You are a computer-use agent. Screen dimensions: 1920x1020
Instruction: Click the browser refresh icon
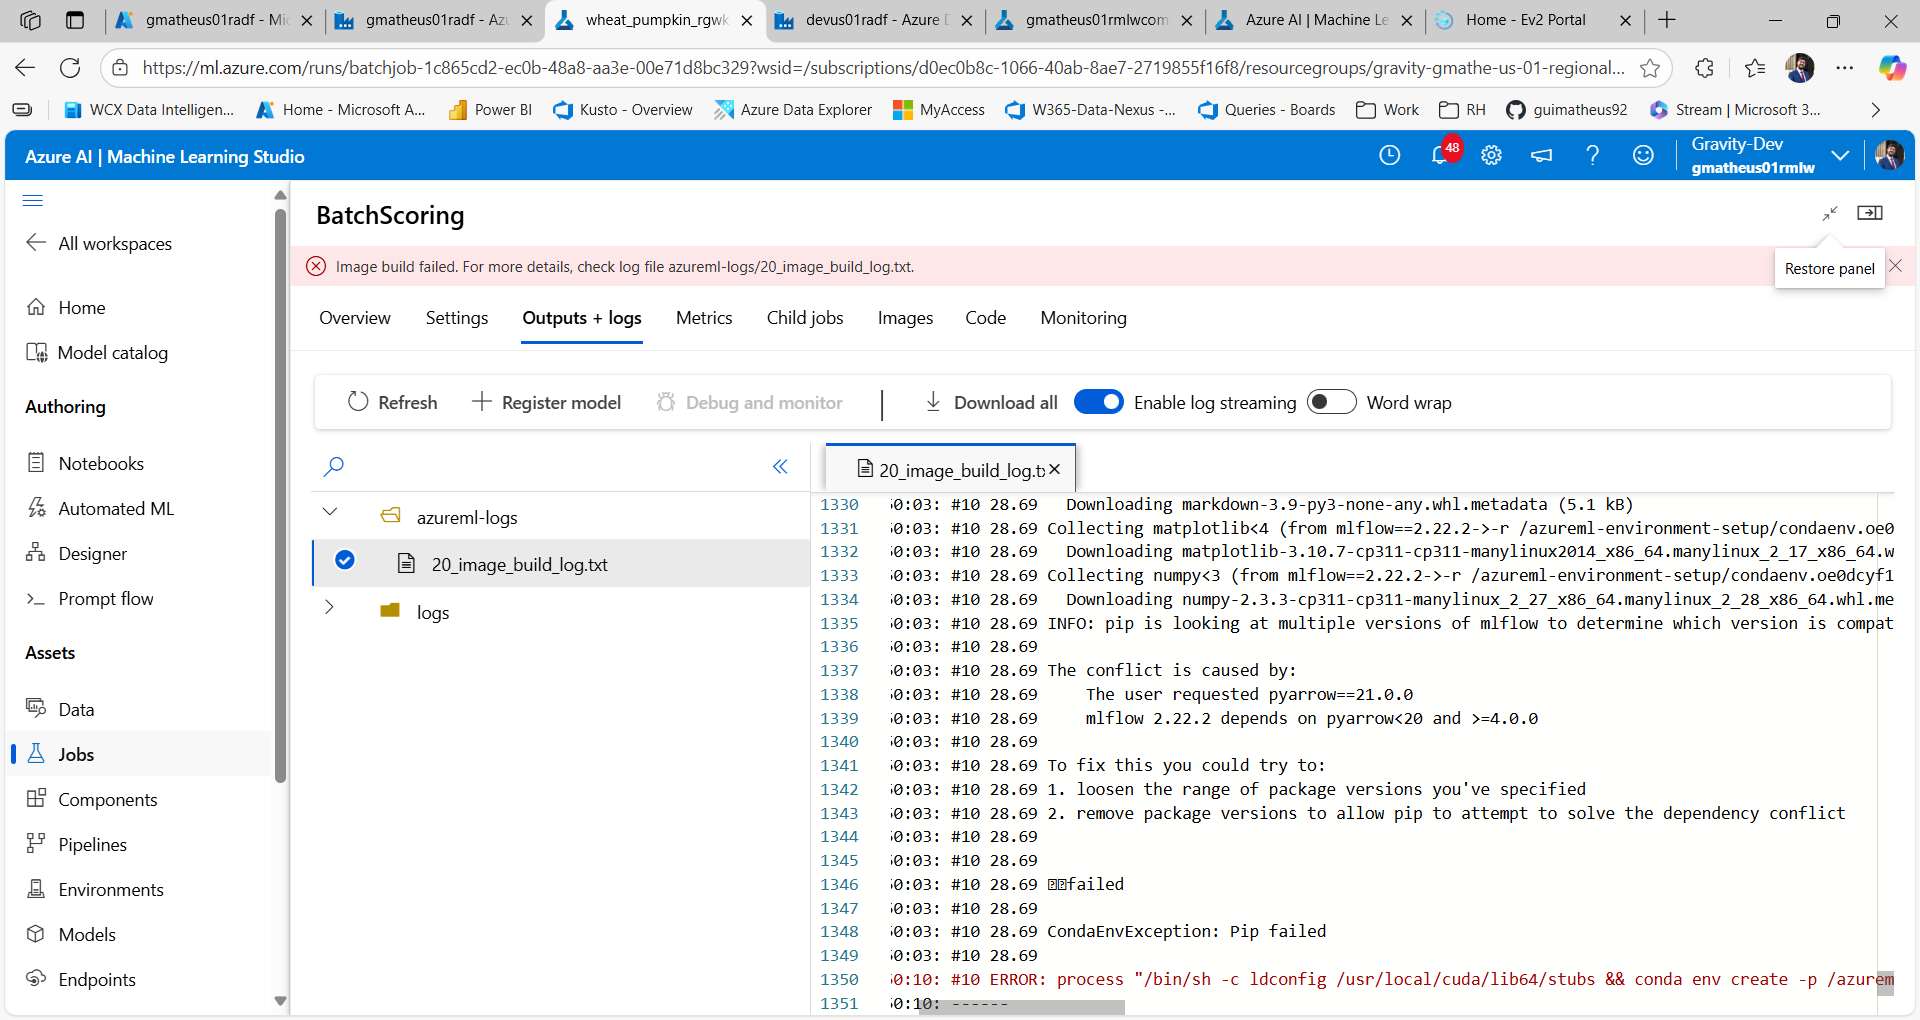point(70,68)
